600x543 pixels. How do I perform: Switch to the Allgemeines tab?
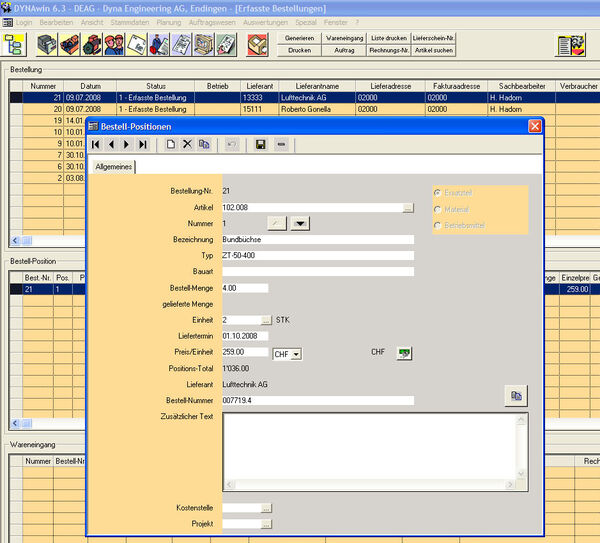pyautogui.click(x=114, y=167)
